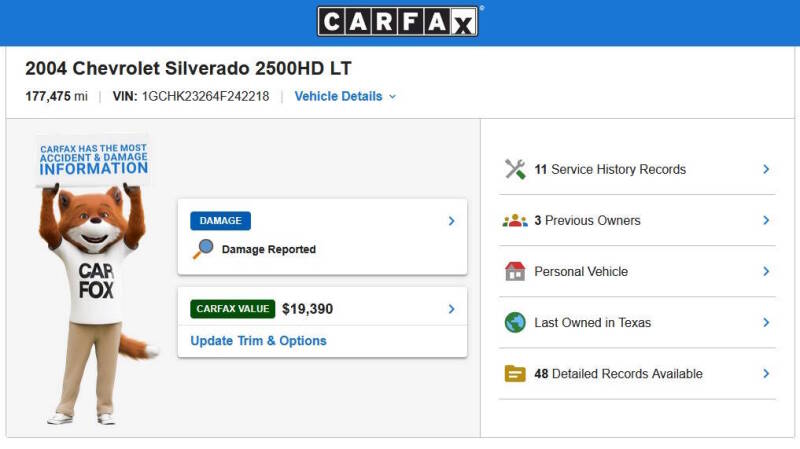Click the globe last owned icon

coord(515,322)
